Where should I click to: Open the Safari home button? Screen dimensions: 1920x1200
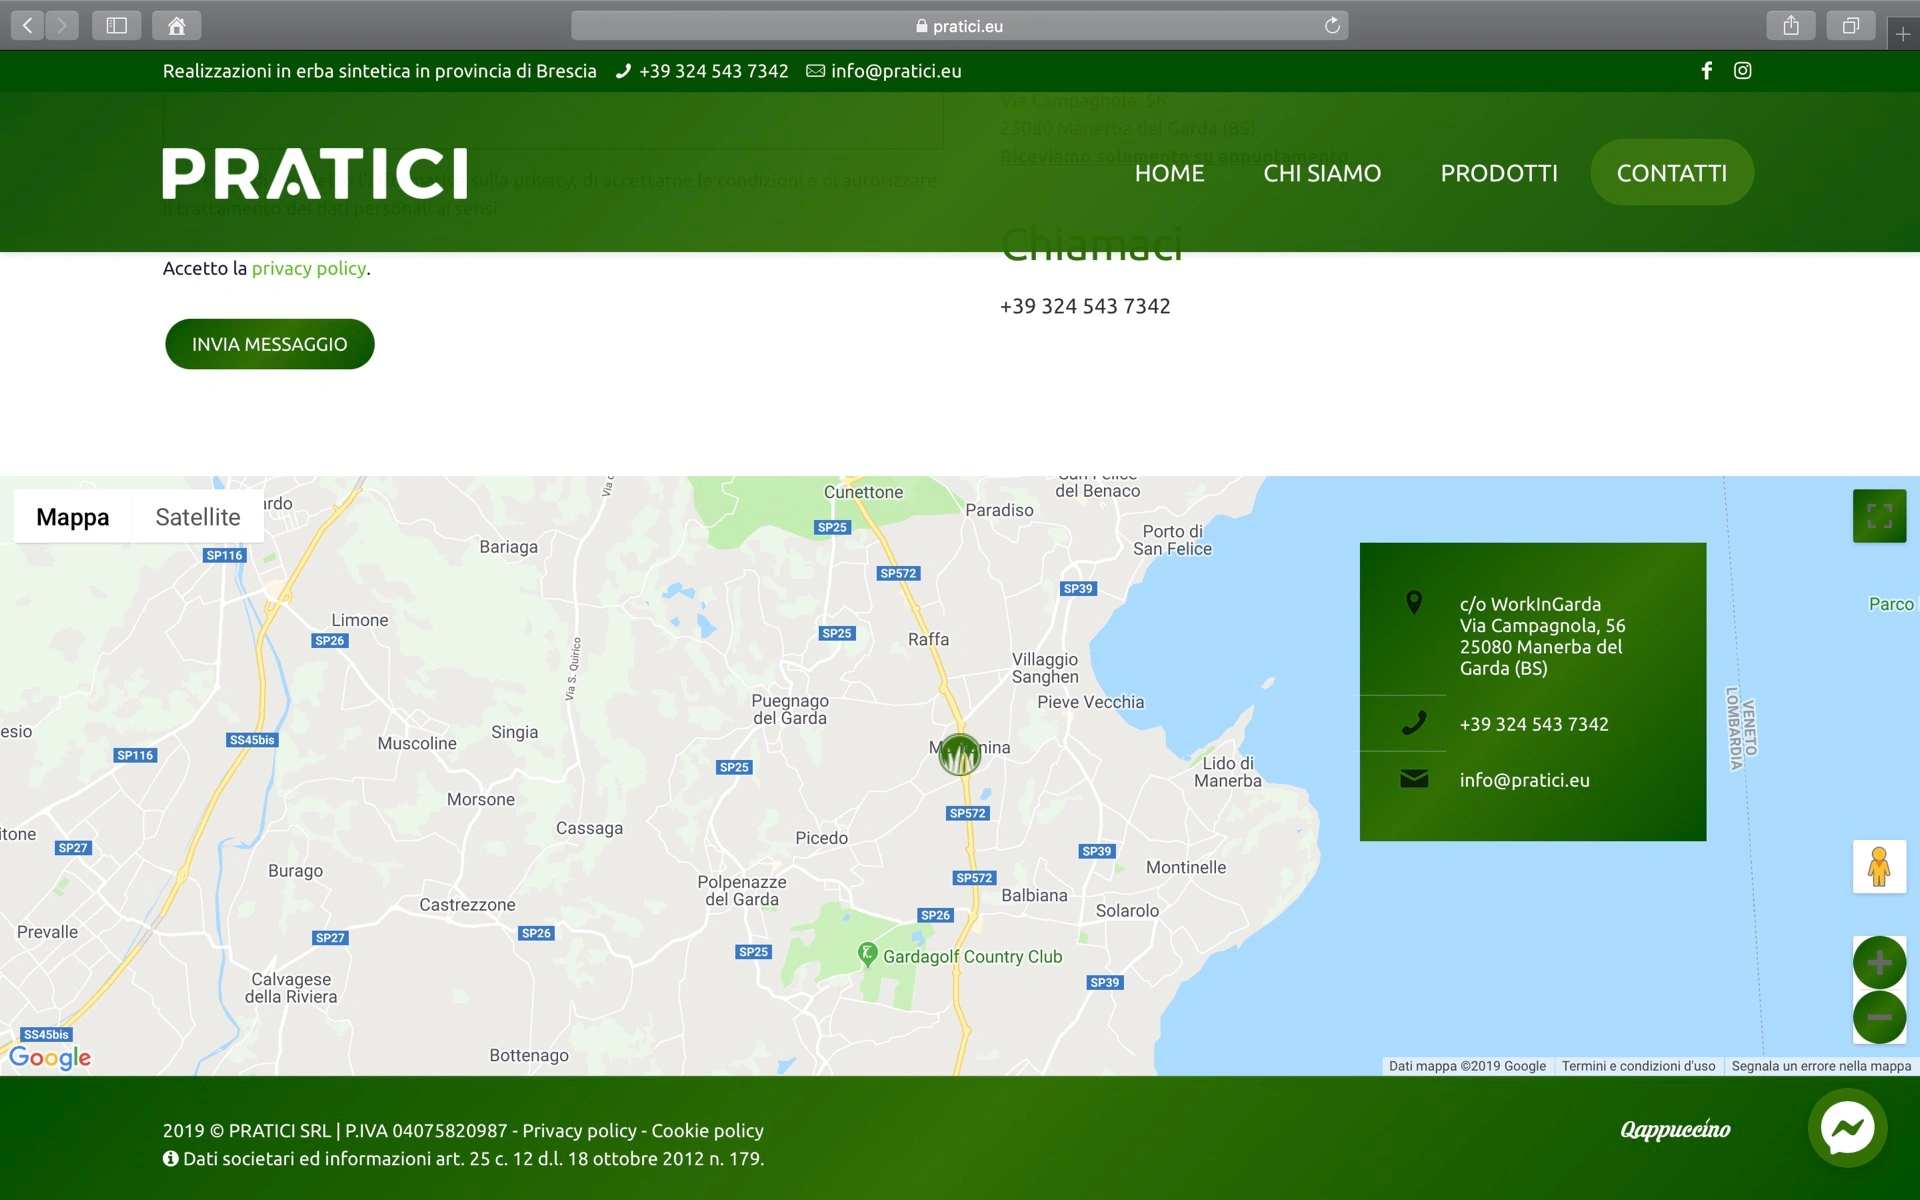176,25
